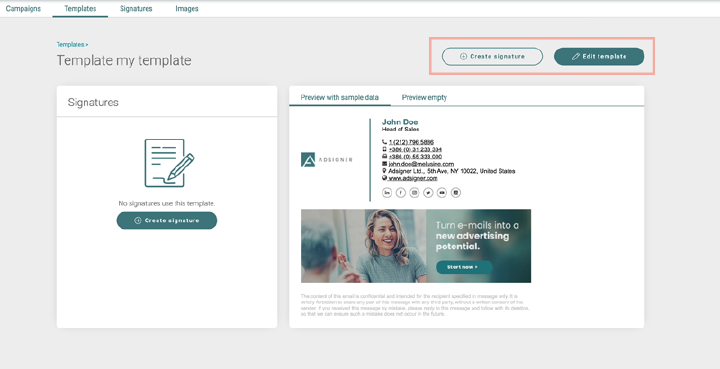Click the globe website icon
This screenshot has height=369, width=720.
(x=384, y=178)
